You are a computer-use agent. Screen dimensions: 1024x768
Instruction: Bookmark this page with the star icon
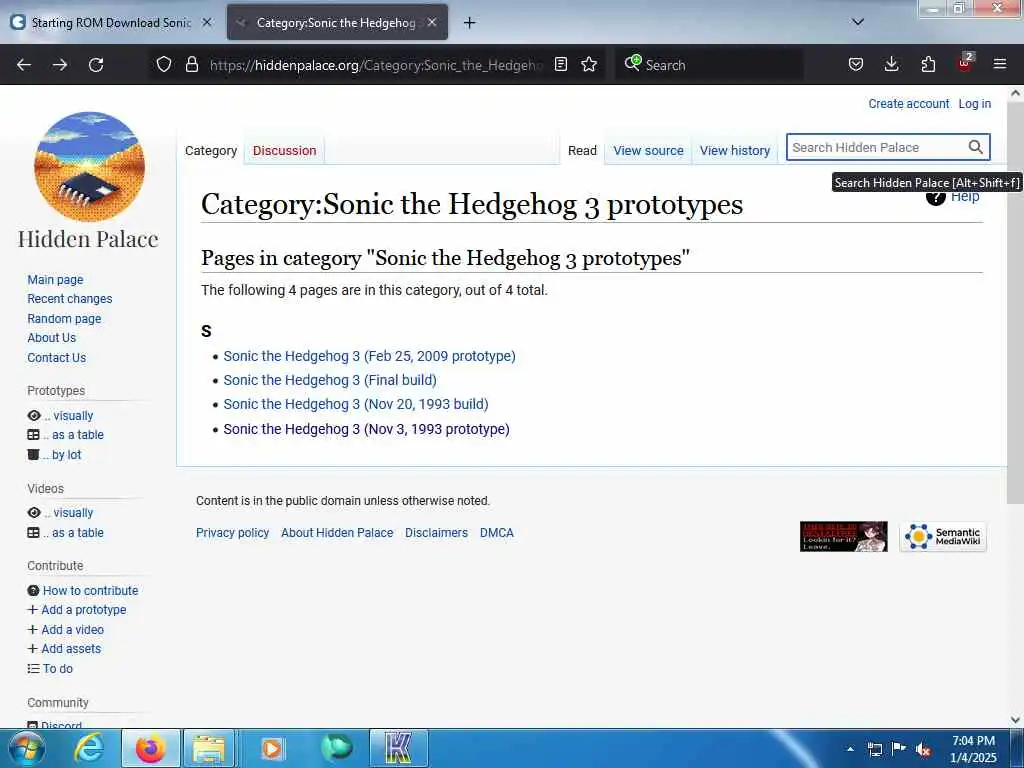pyautogui.click(x=589, y=64)
